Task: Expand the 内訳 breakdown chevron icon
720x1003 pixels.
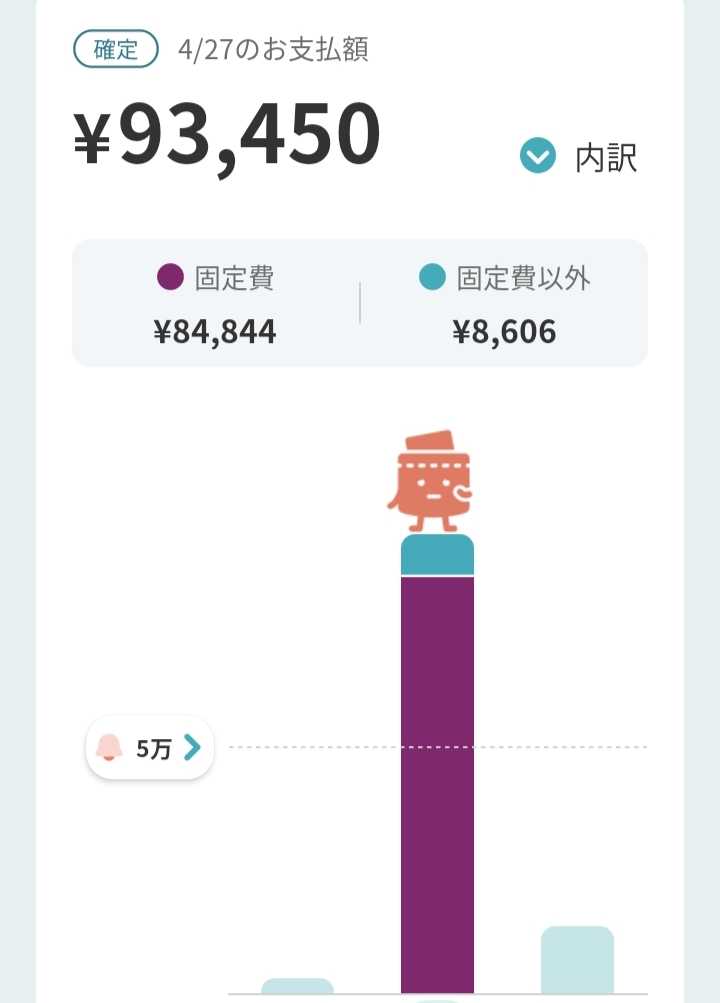Action: (x=538, y=155)
